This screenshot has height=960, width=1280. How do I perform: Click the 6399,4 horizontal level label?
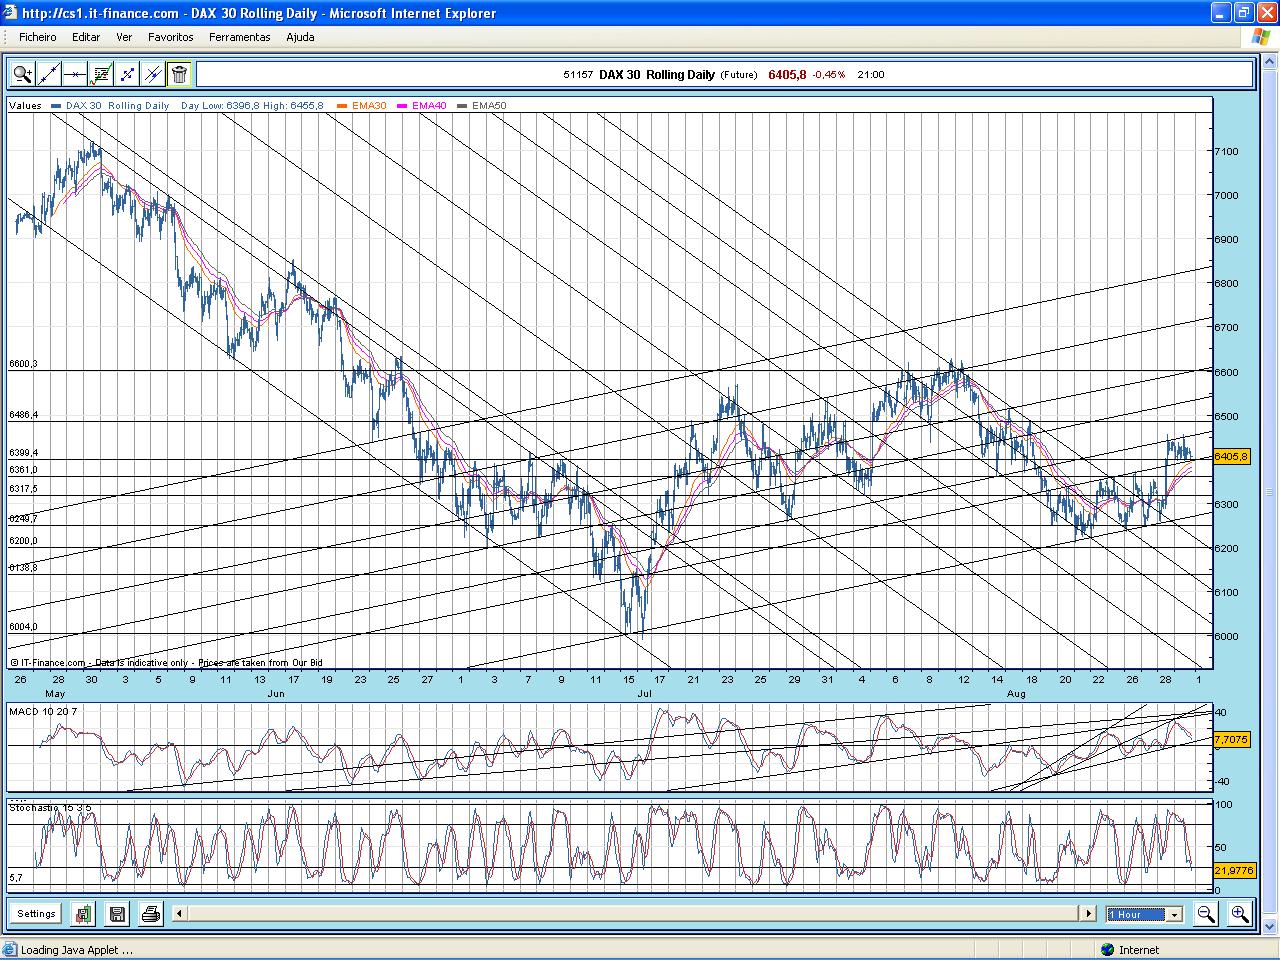tap(23, 453)
